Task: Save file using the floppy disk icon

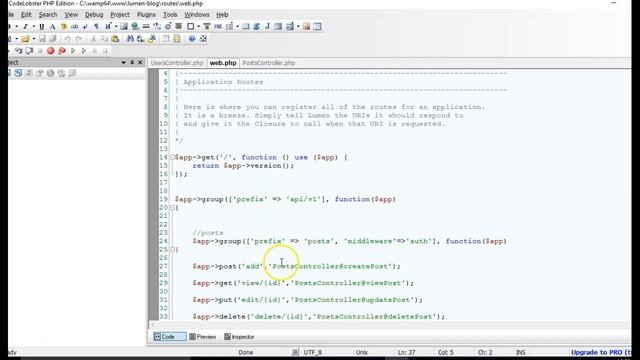Action: point(42,39)
